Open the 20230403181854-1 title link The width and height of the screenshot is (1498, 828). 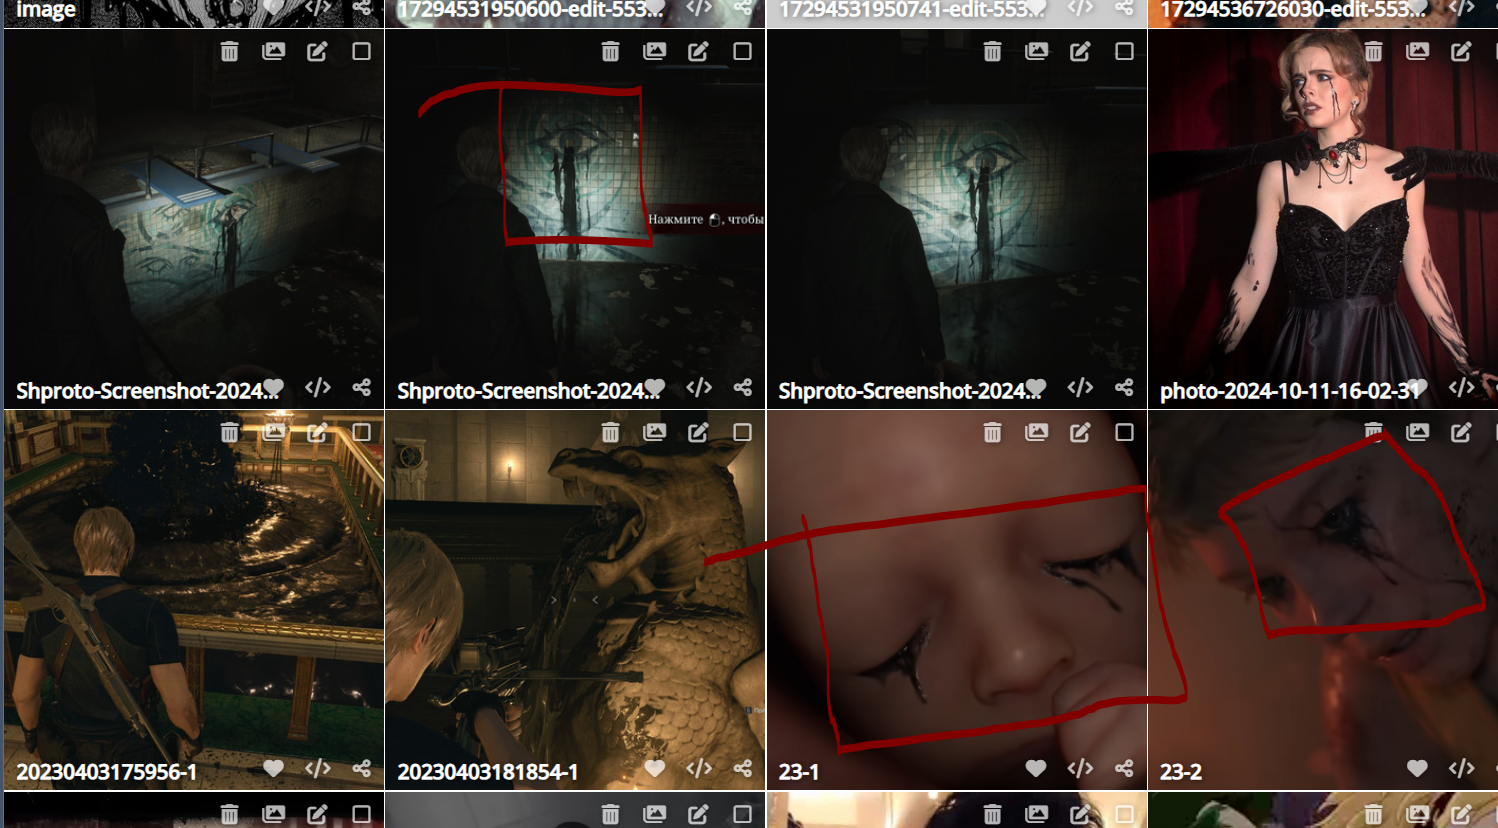[x=487, y=772]
